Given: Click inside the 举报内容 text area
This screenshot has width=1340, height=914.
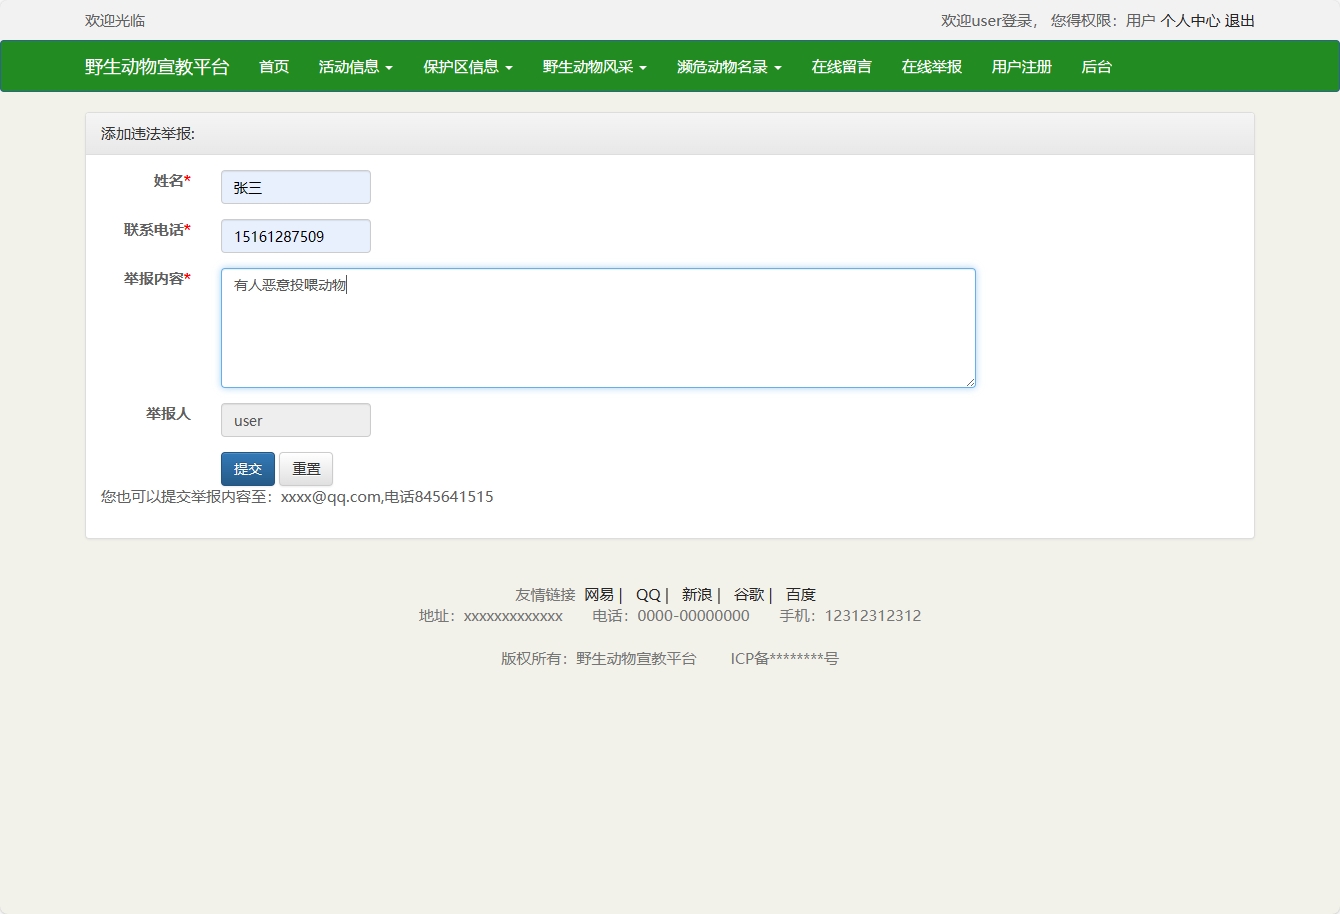Looking at the screenshot, I should pyautogui.click(x=597, y=328).
